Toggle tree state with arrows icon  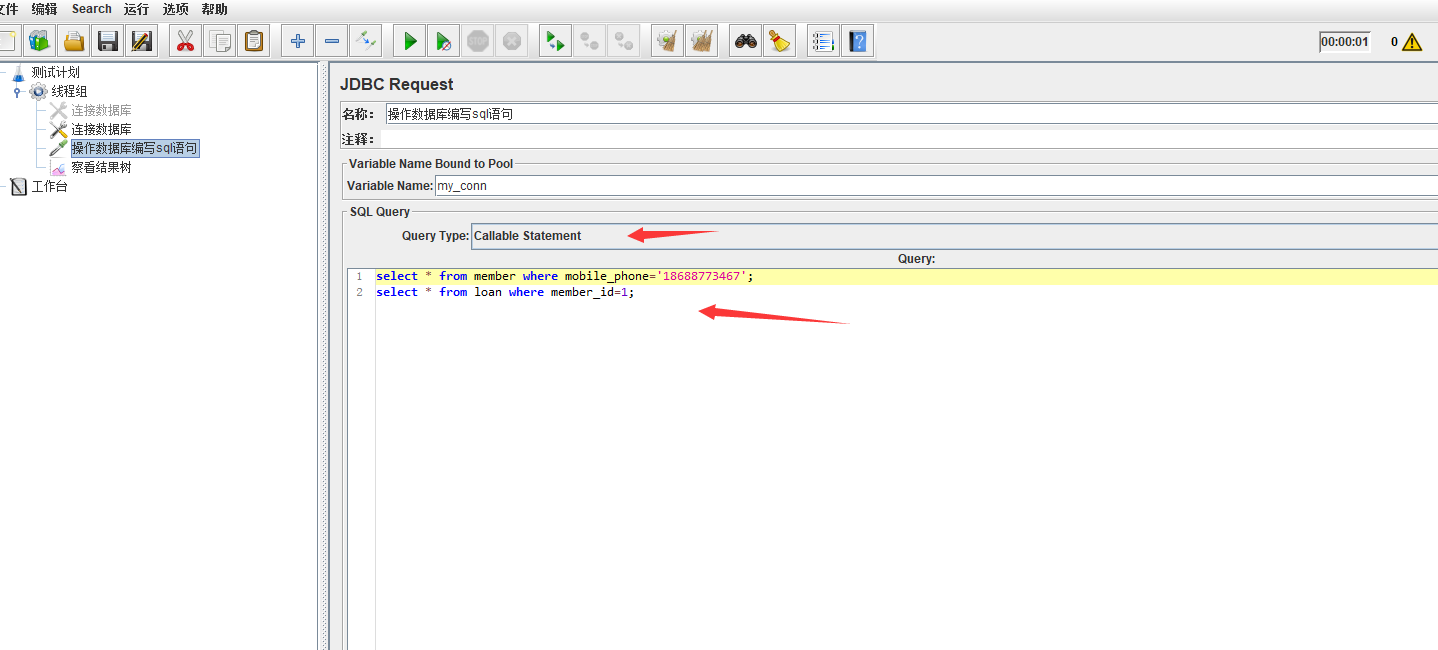[x=366, y=41]
